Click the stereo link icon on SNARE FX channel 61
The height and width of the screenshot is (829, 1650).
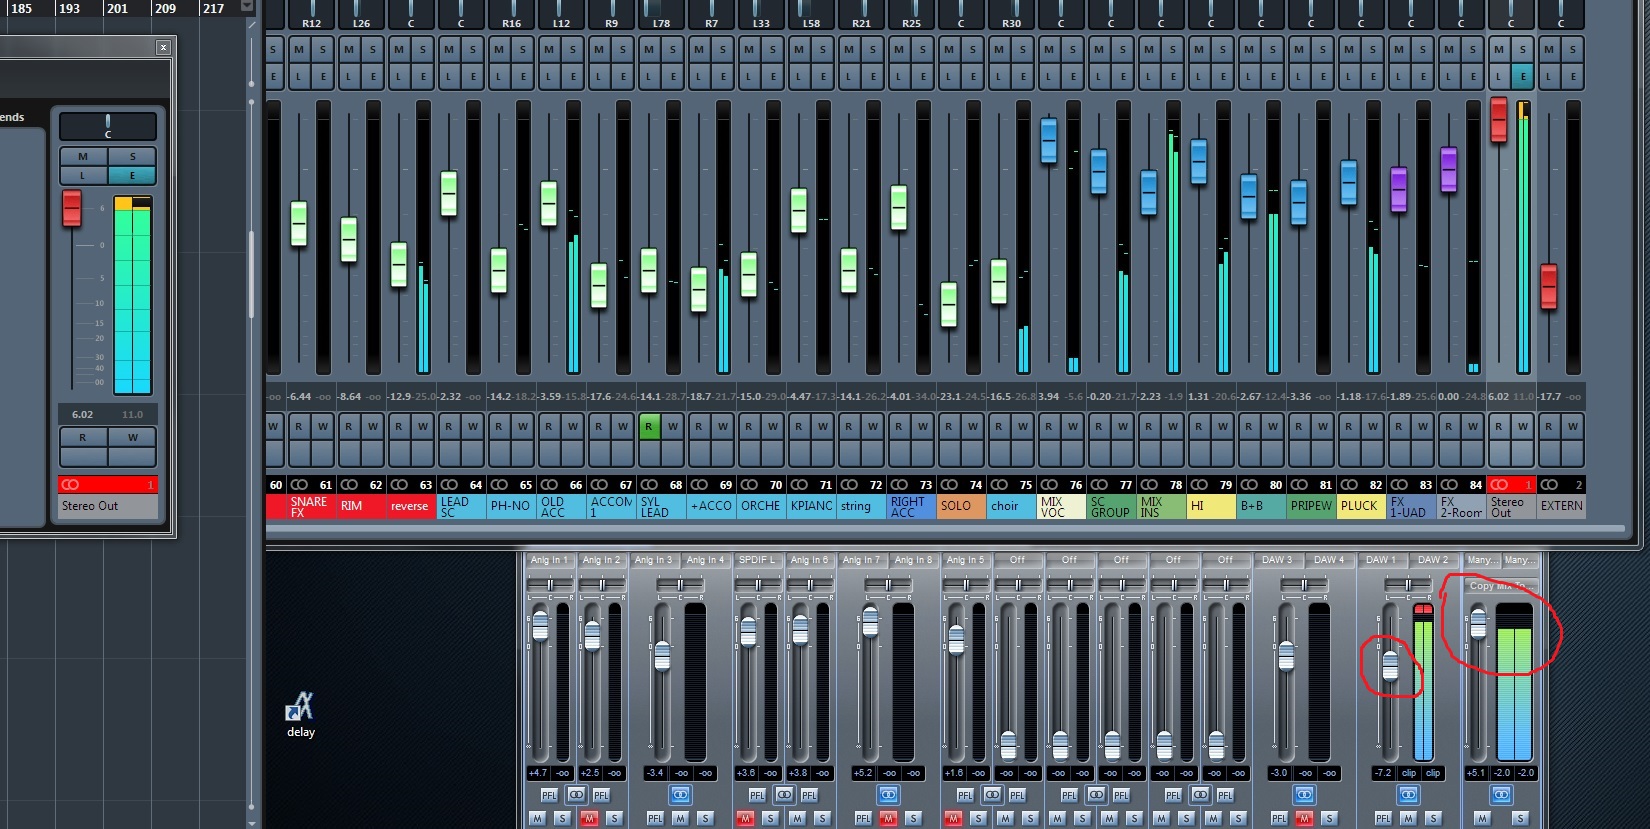pos(299,485)
